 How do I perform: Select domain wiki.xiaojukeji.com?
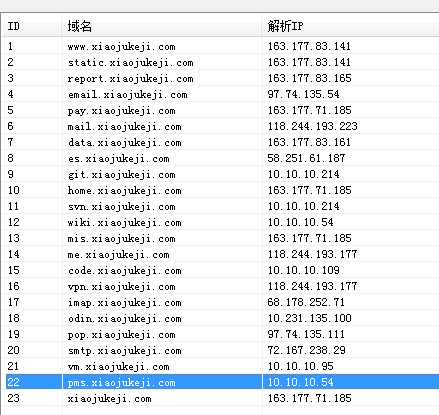click(x=124, y=222)
